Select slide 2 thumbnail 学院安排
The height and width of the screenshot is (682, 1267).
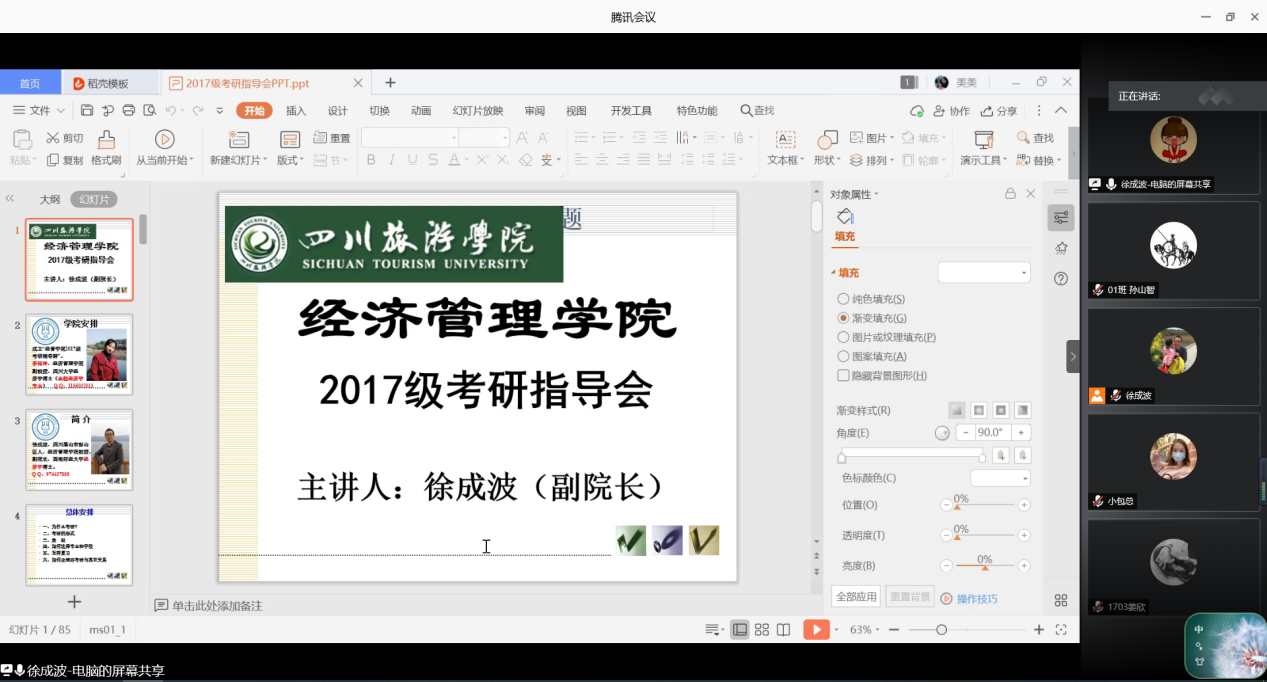[x=79, y=355]
